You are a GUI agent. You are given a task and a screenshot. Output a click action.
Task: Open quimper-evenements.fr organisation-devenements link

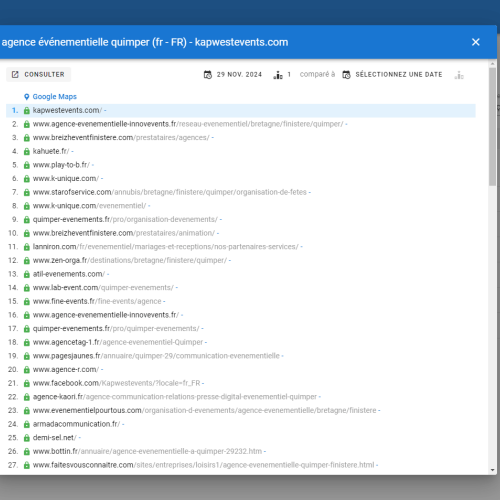[x=125, y=220]
